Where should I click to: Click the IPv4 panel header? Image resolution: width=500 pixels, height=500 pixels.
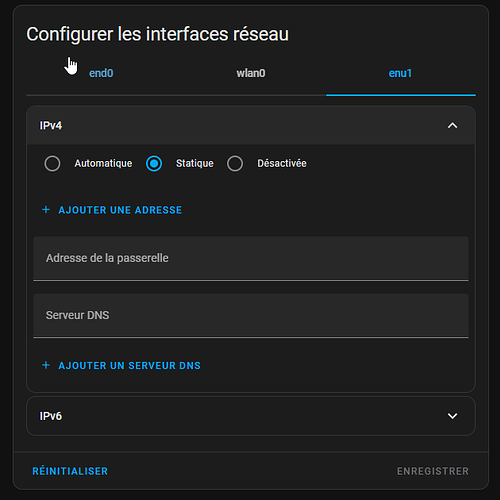click(251, 126)
